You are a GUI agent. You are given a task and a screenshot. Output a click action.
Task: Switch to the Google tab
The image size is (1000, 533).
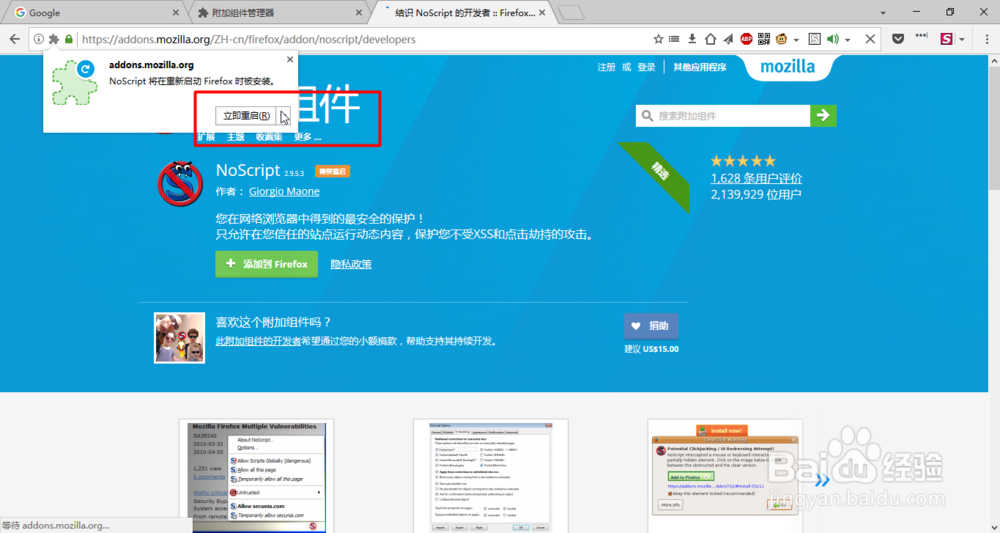96,12
